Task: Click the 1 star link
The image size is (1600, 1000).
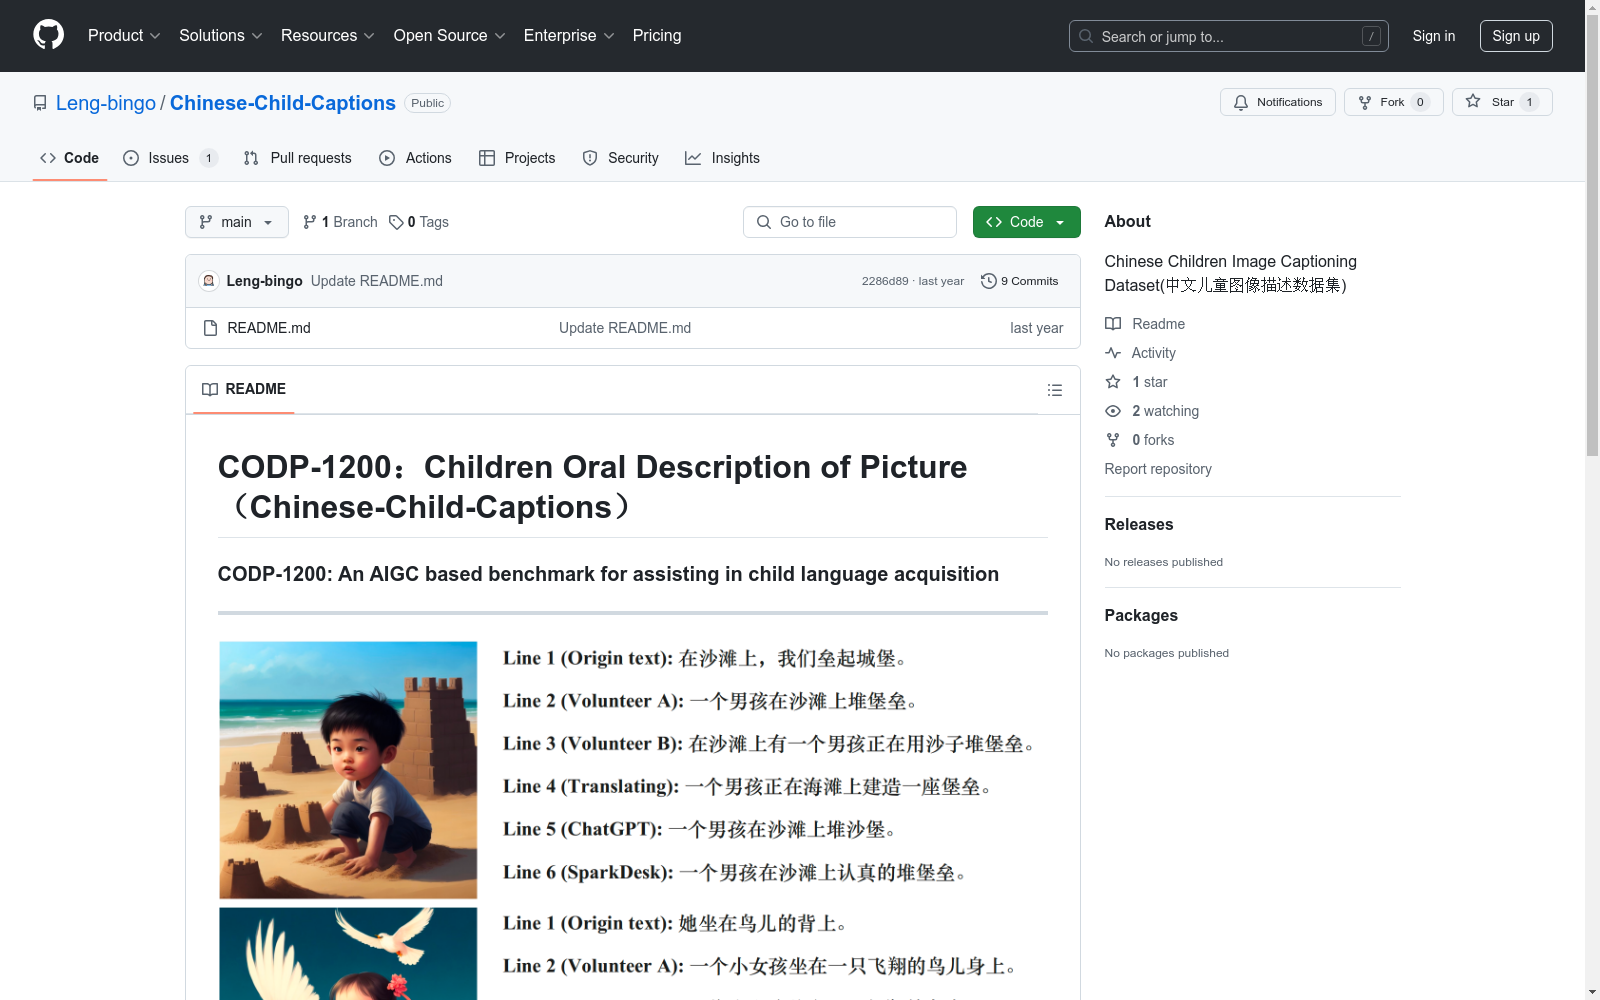Action: coord(1136,382)
